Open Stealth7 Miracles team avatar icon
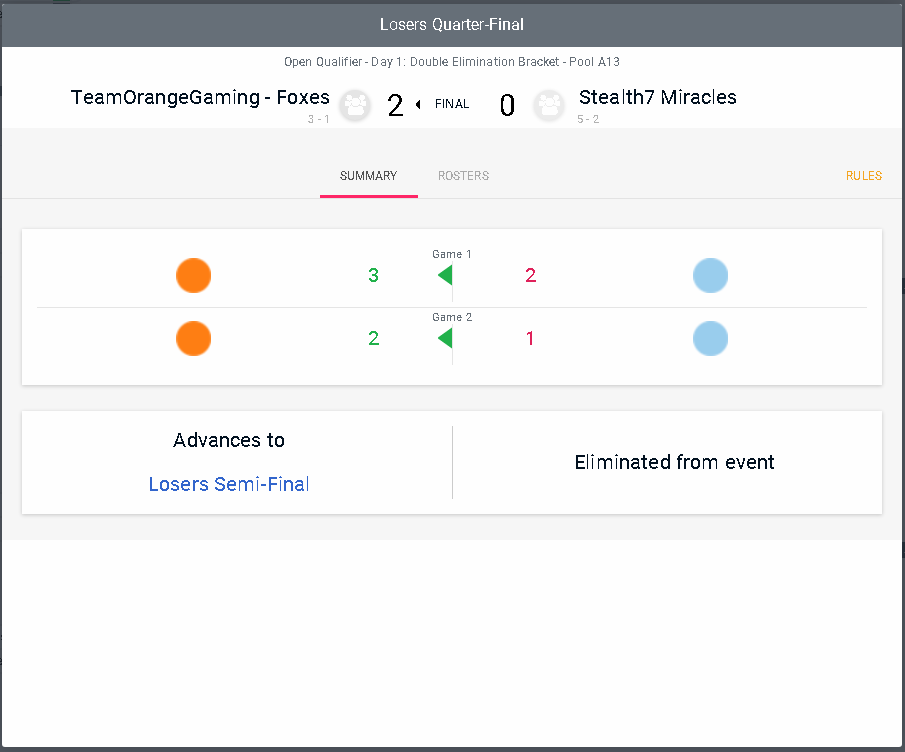The width and height of the screenshot is (905, 752). (x=549, y=106)
